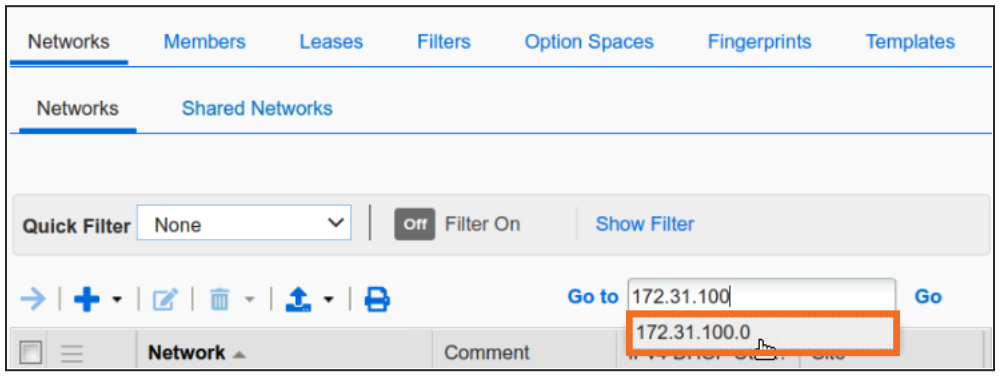Image resolution: width=999 pixels, height=376 pixels.
Task: Click the three-line column menu icon
Action: [x=71, y=353]
